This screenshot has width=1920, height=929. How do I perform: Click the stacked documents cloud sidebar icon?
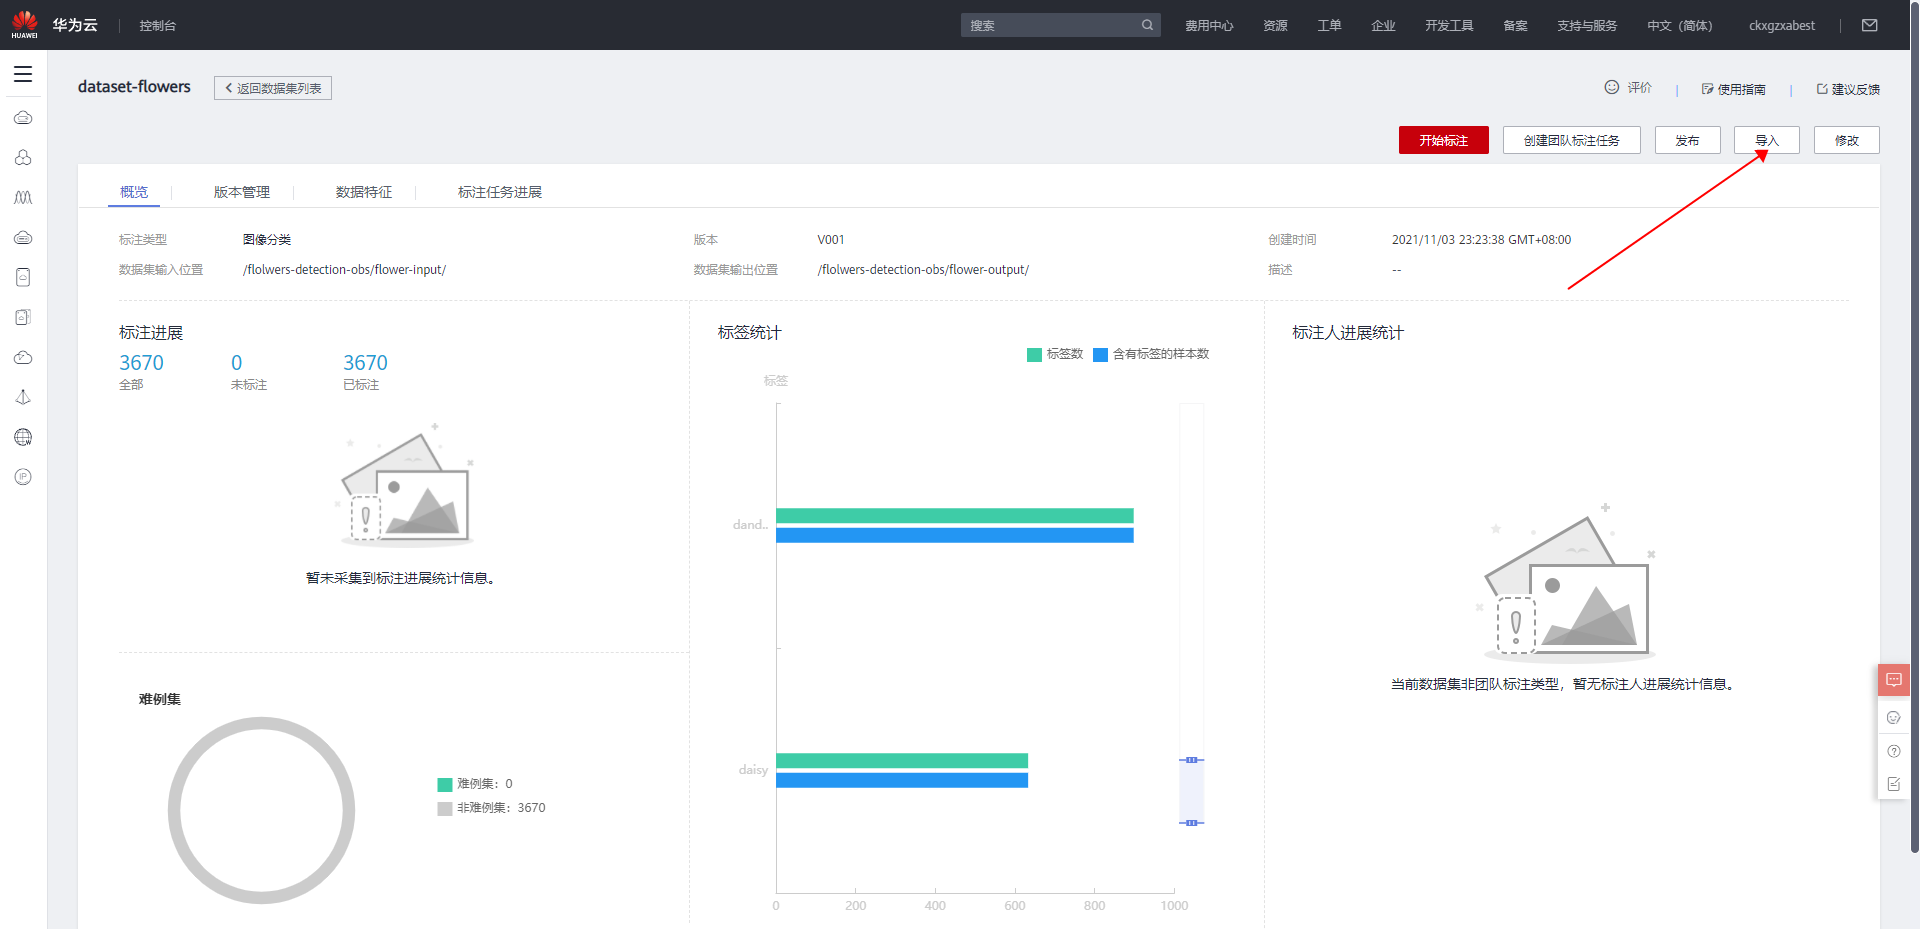click(23, 317)
